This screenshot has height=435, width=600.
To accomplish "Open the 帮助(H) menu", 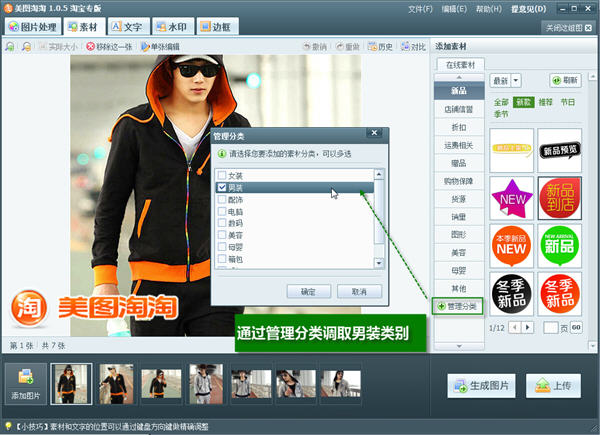I will tap(488, 9).
